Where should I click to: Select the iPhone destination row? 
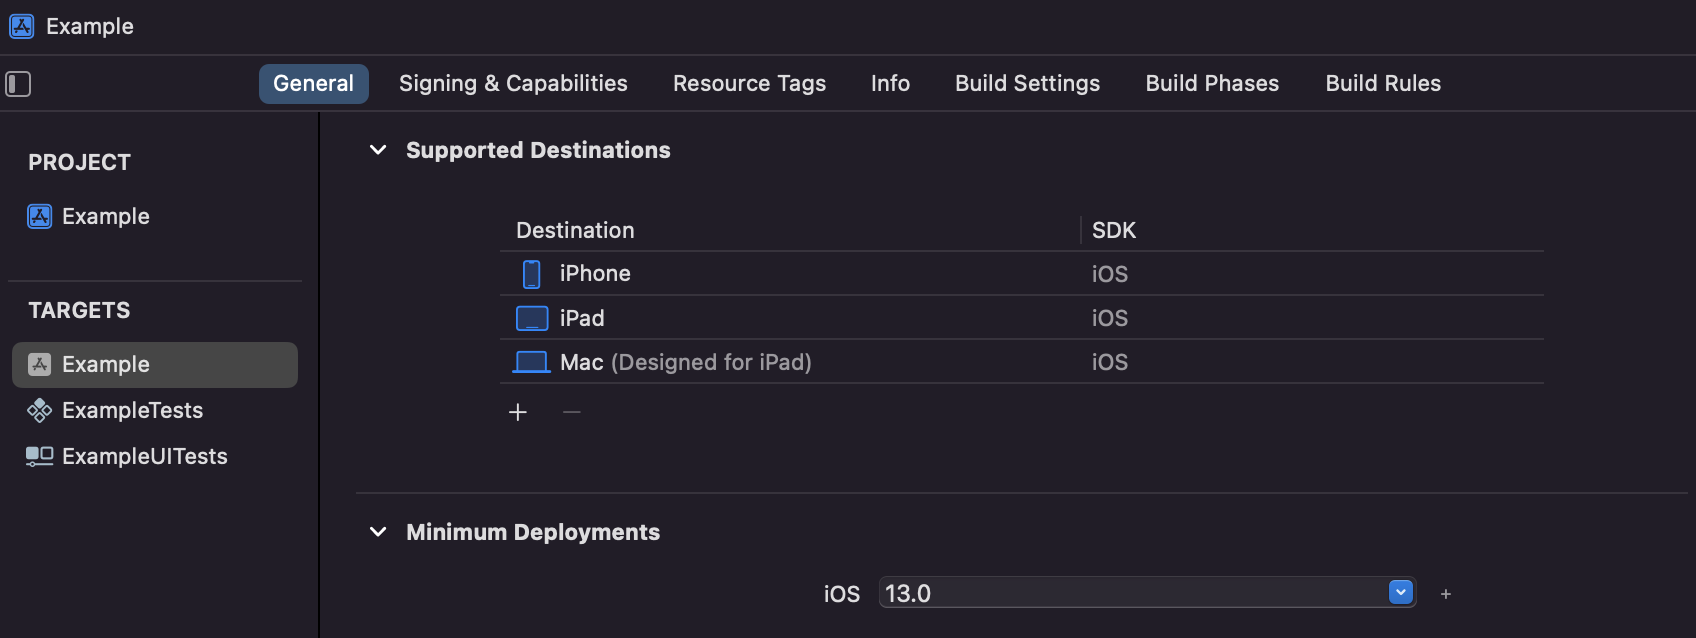[1022, 274]
